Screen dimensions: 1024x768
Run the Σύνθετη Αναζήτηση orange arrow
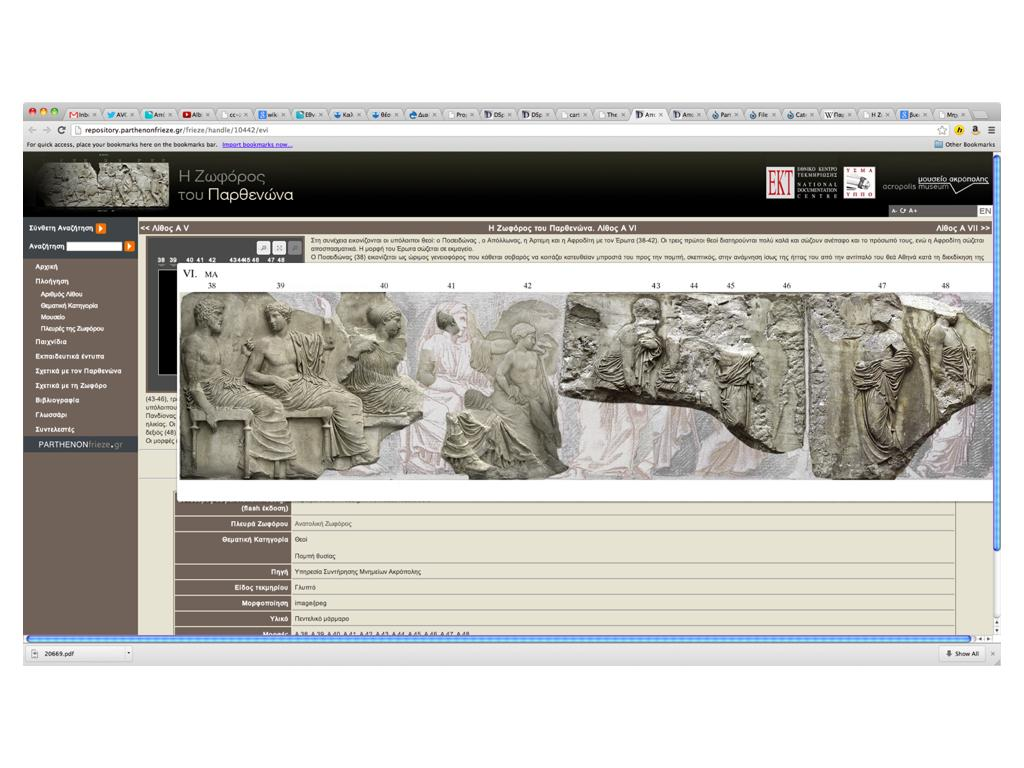(101, 228)
